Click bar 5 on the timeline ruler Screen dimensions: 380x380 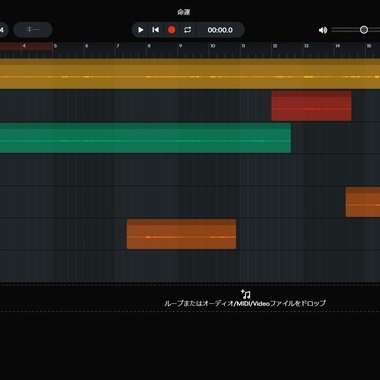[55, 46]
